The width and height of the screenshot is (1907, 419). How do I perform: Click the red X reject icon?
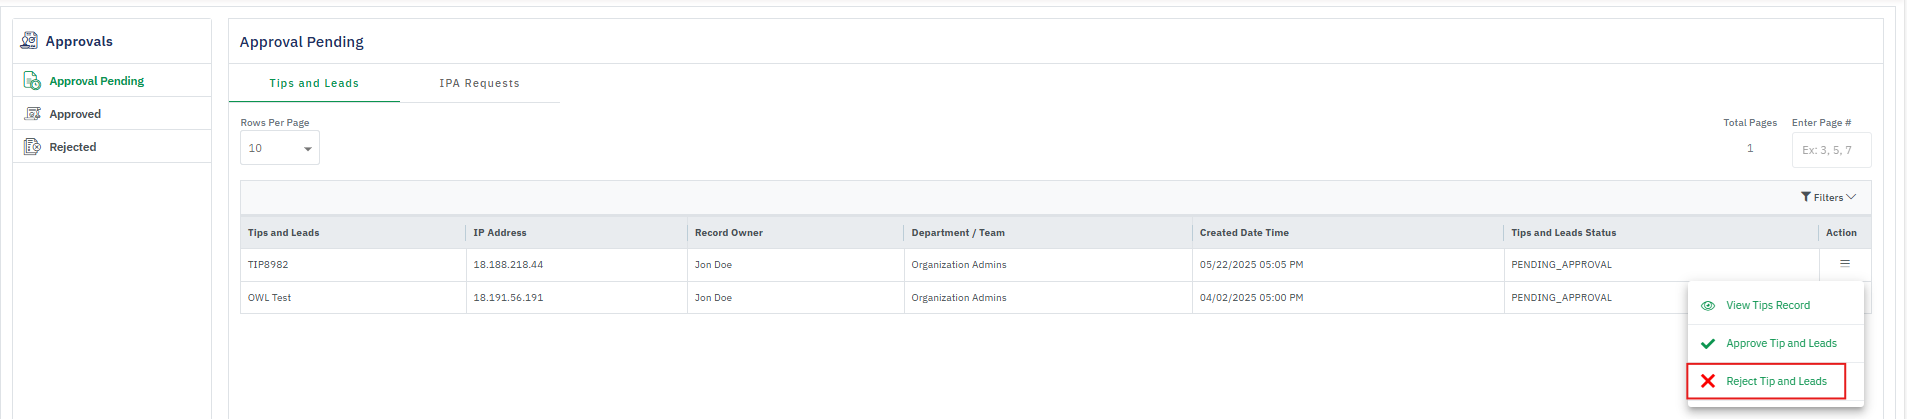point(1708,381)
